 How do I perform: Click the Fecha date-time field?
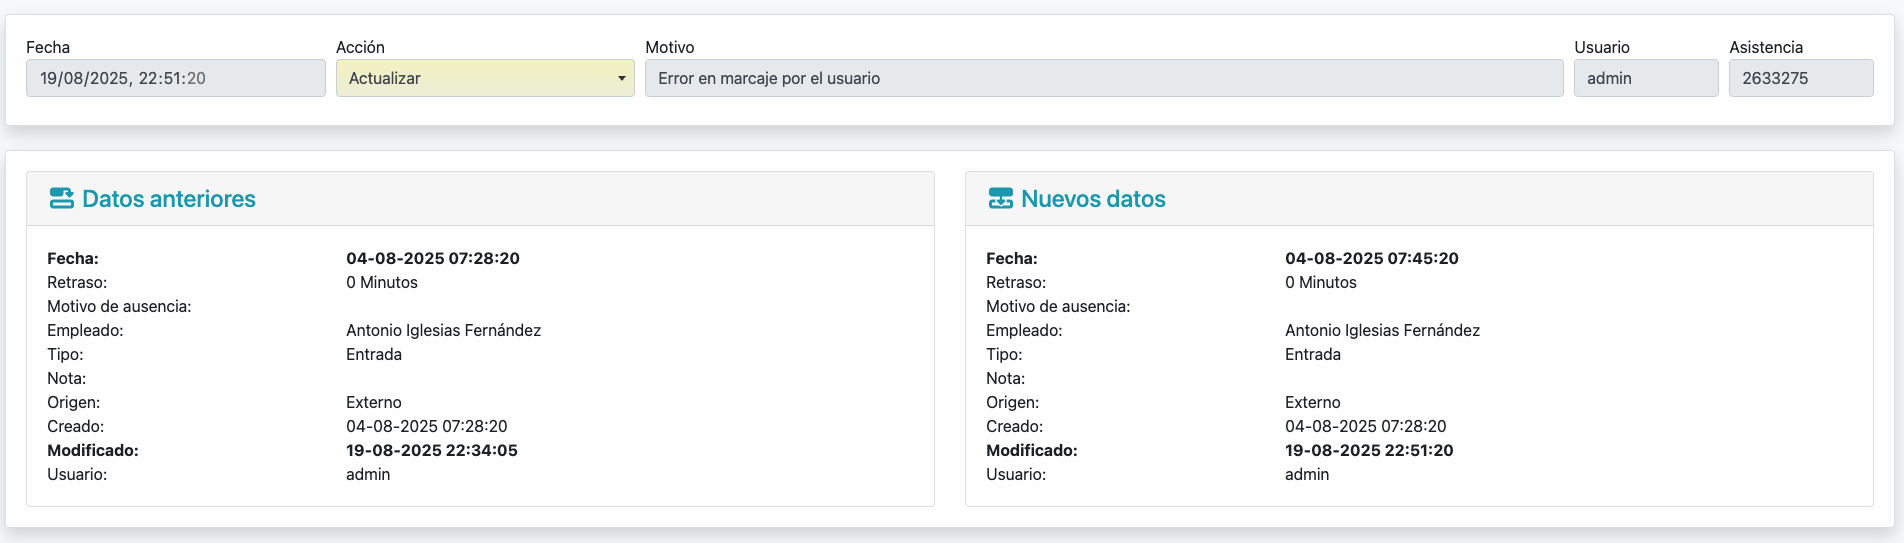click(x=175, y=78)
